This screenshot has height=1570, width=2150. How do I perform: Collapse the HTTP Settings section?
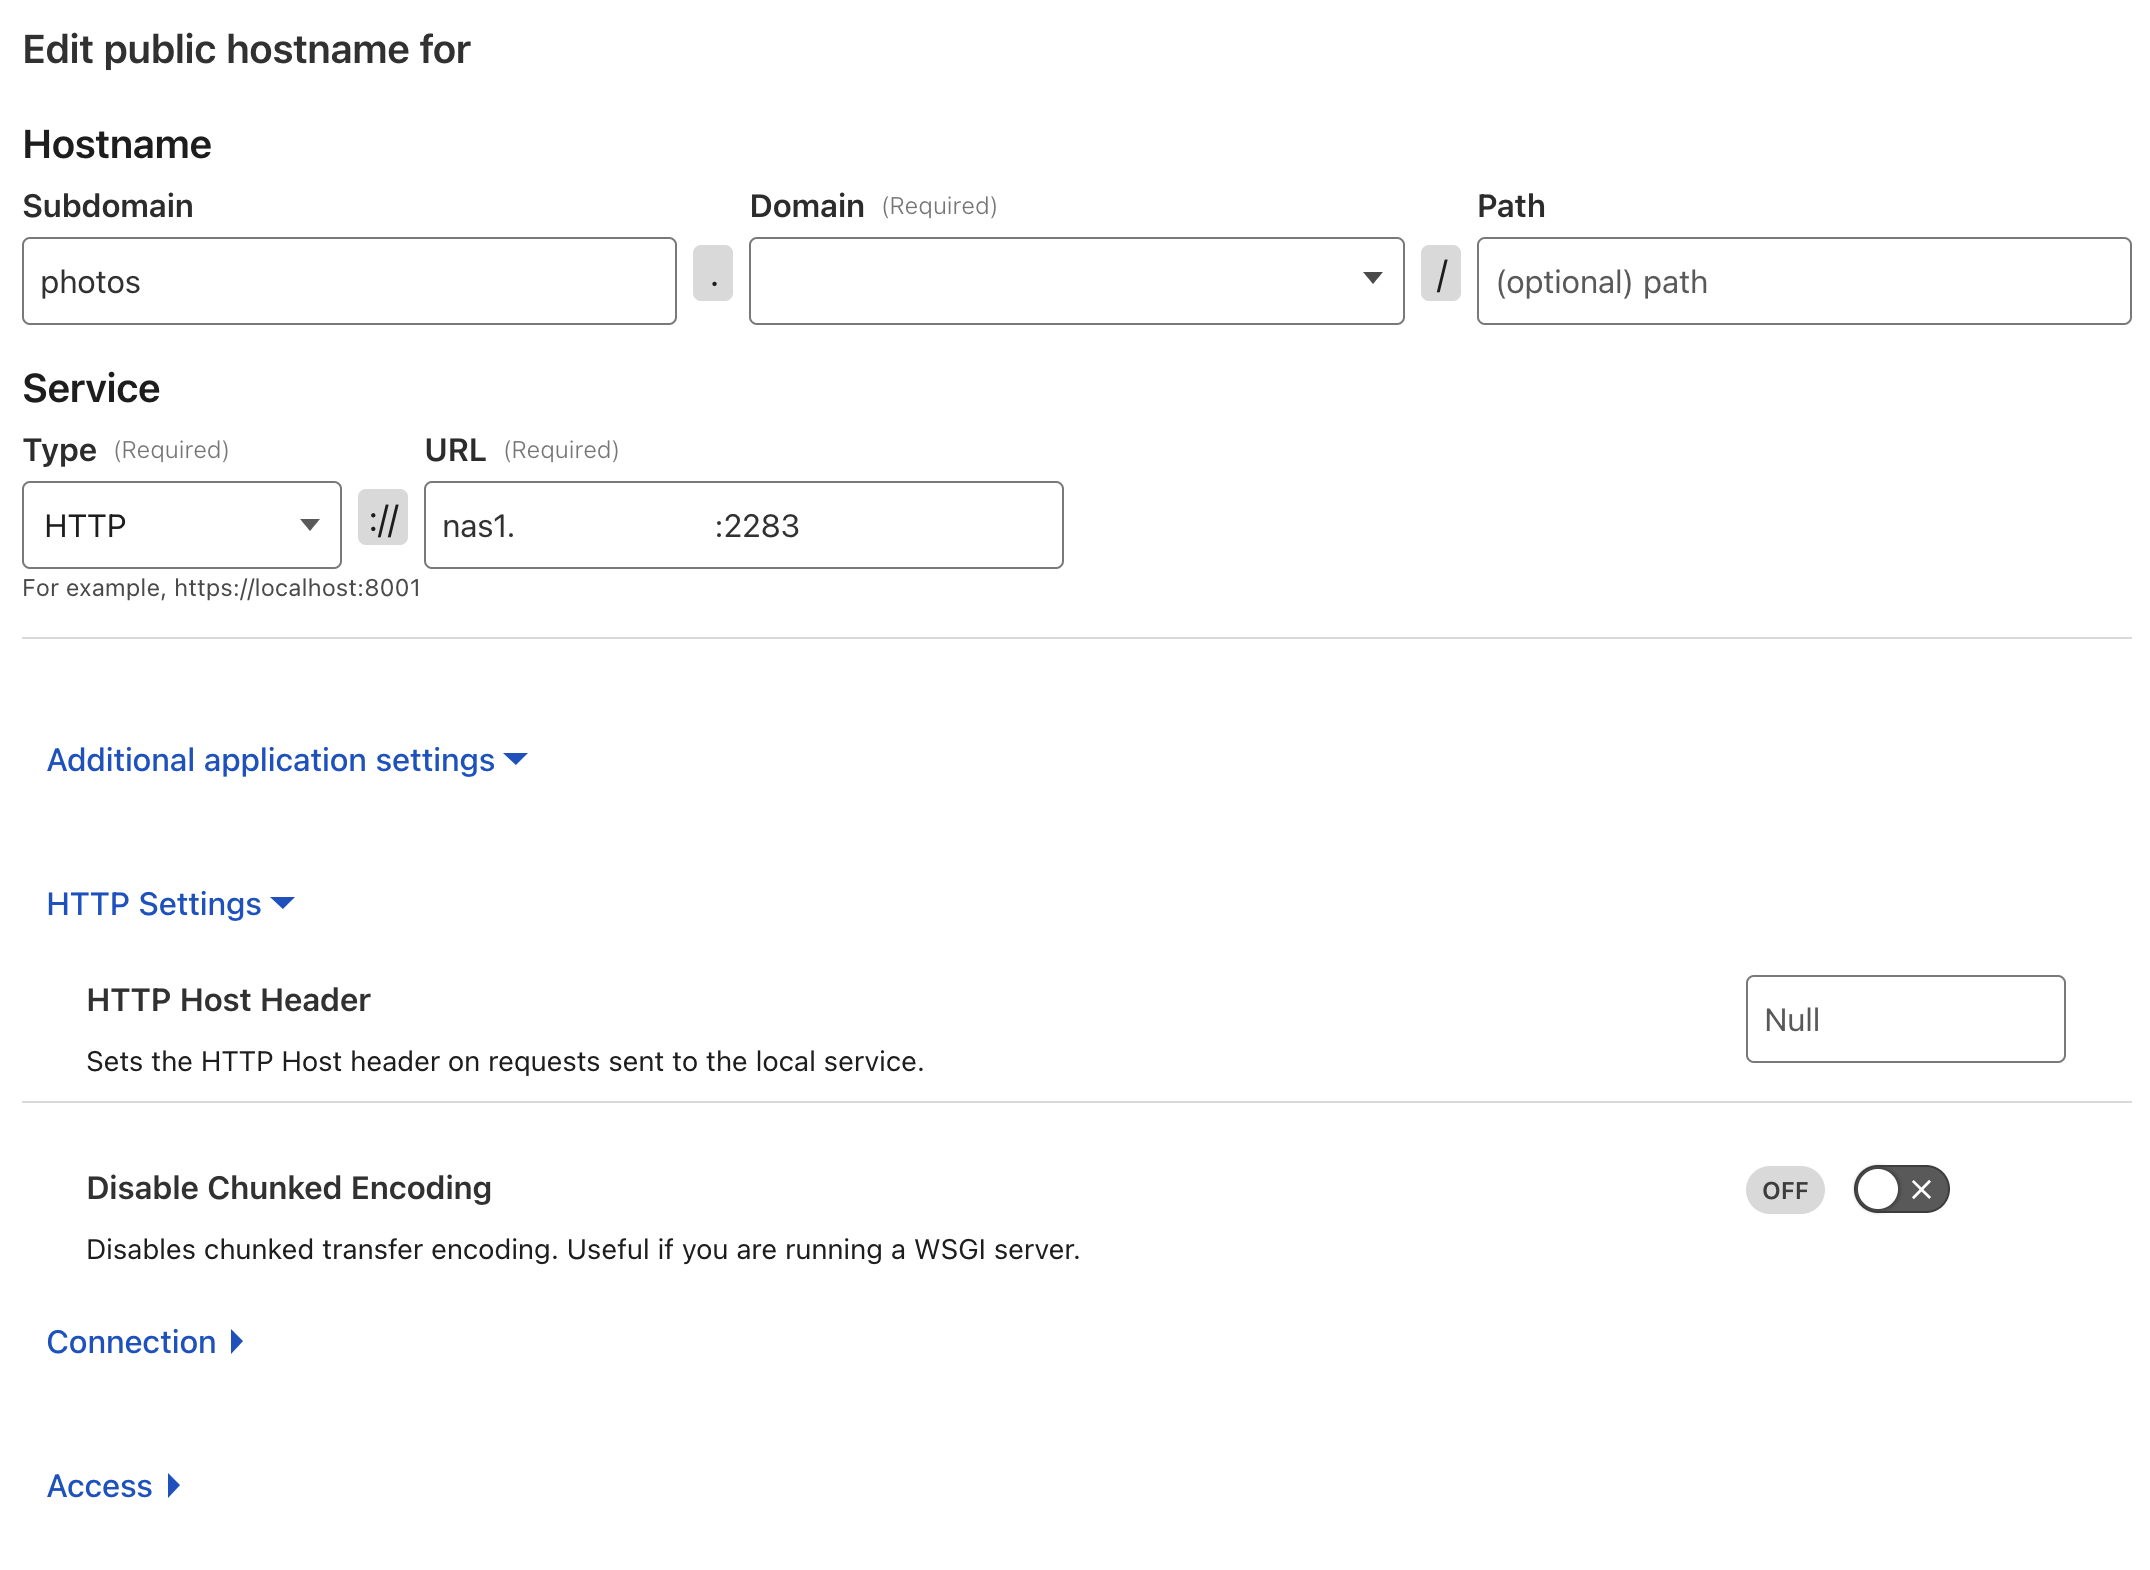[x=171, y=904]
